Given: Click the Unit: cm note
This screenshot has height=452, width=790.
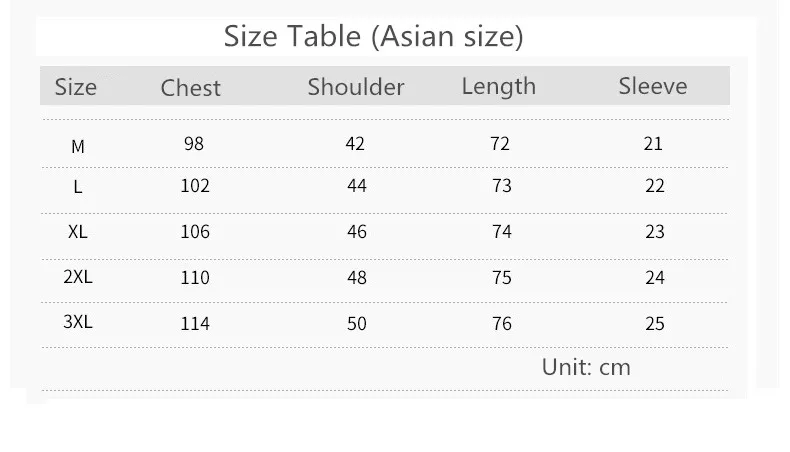Looking at the screenshot, I should (586, 367).
